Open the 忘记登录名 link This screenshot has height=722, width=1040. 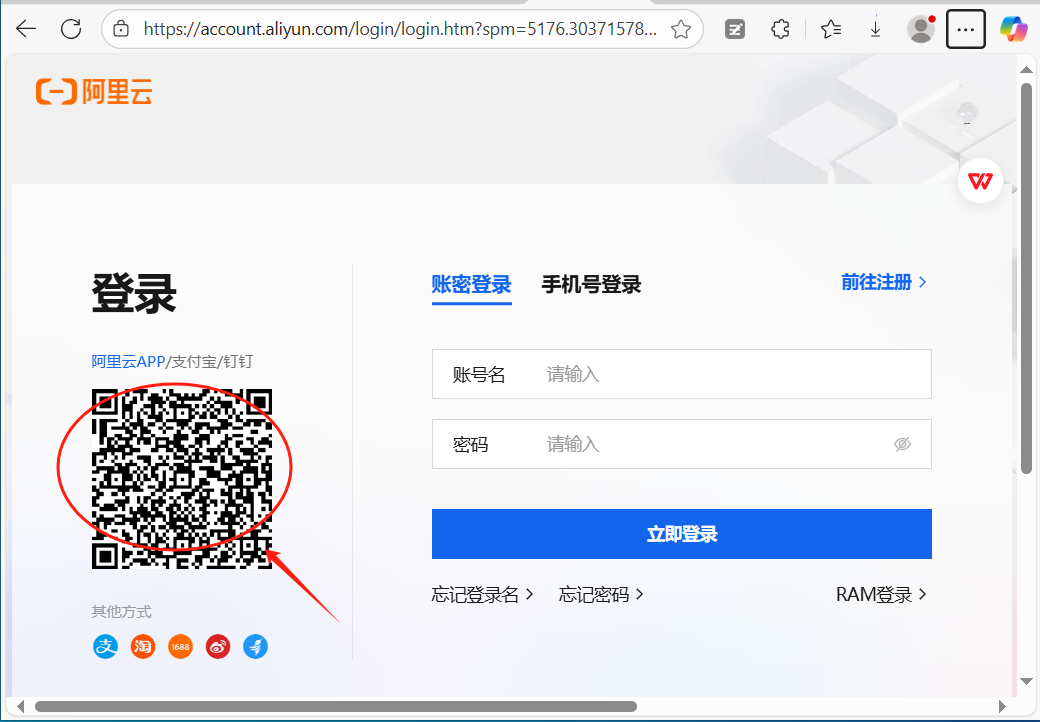tap(482, 595)
